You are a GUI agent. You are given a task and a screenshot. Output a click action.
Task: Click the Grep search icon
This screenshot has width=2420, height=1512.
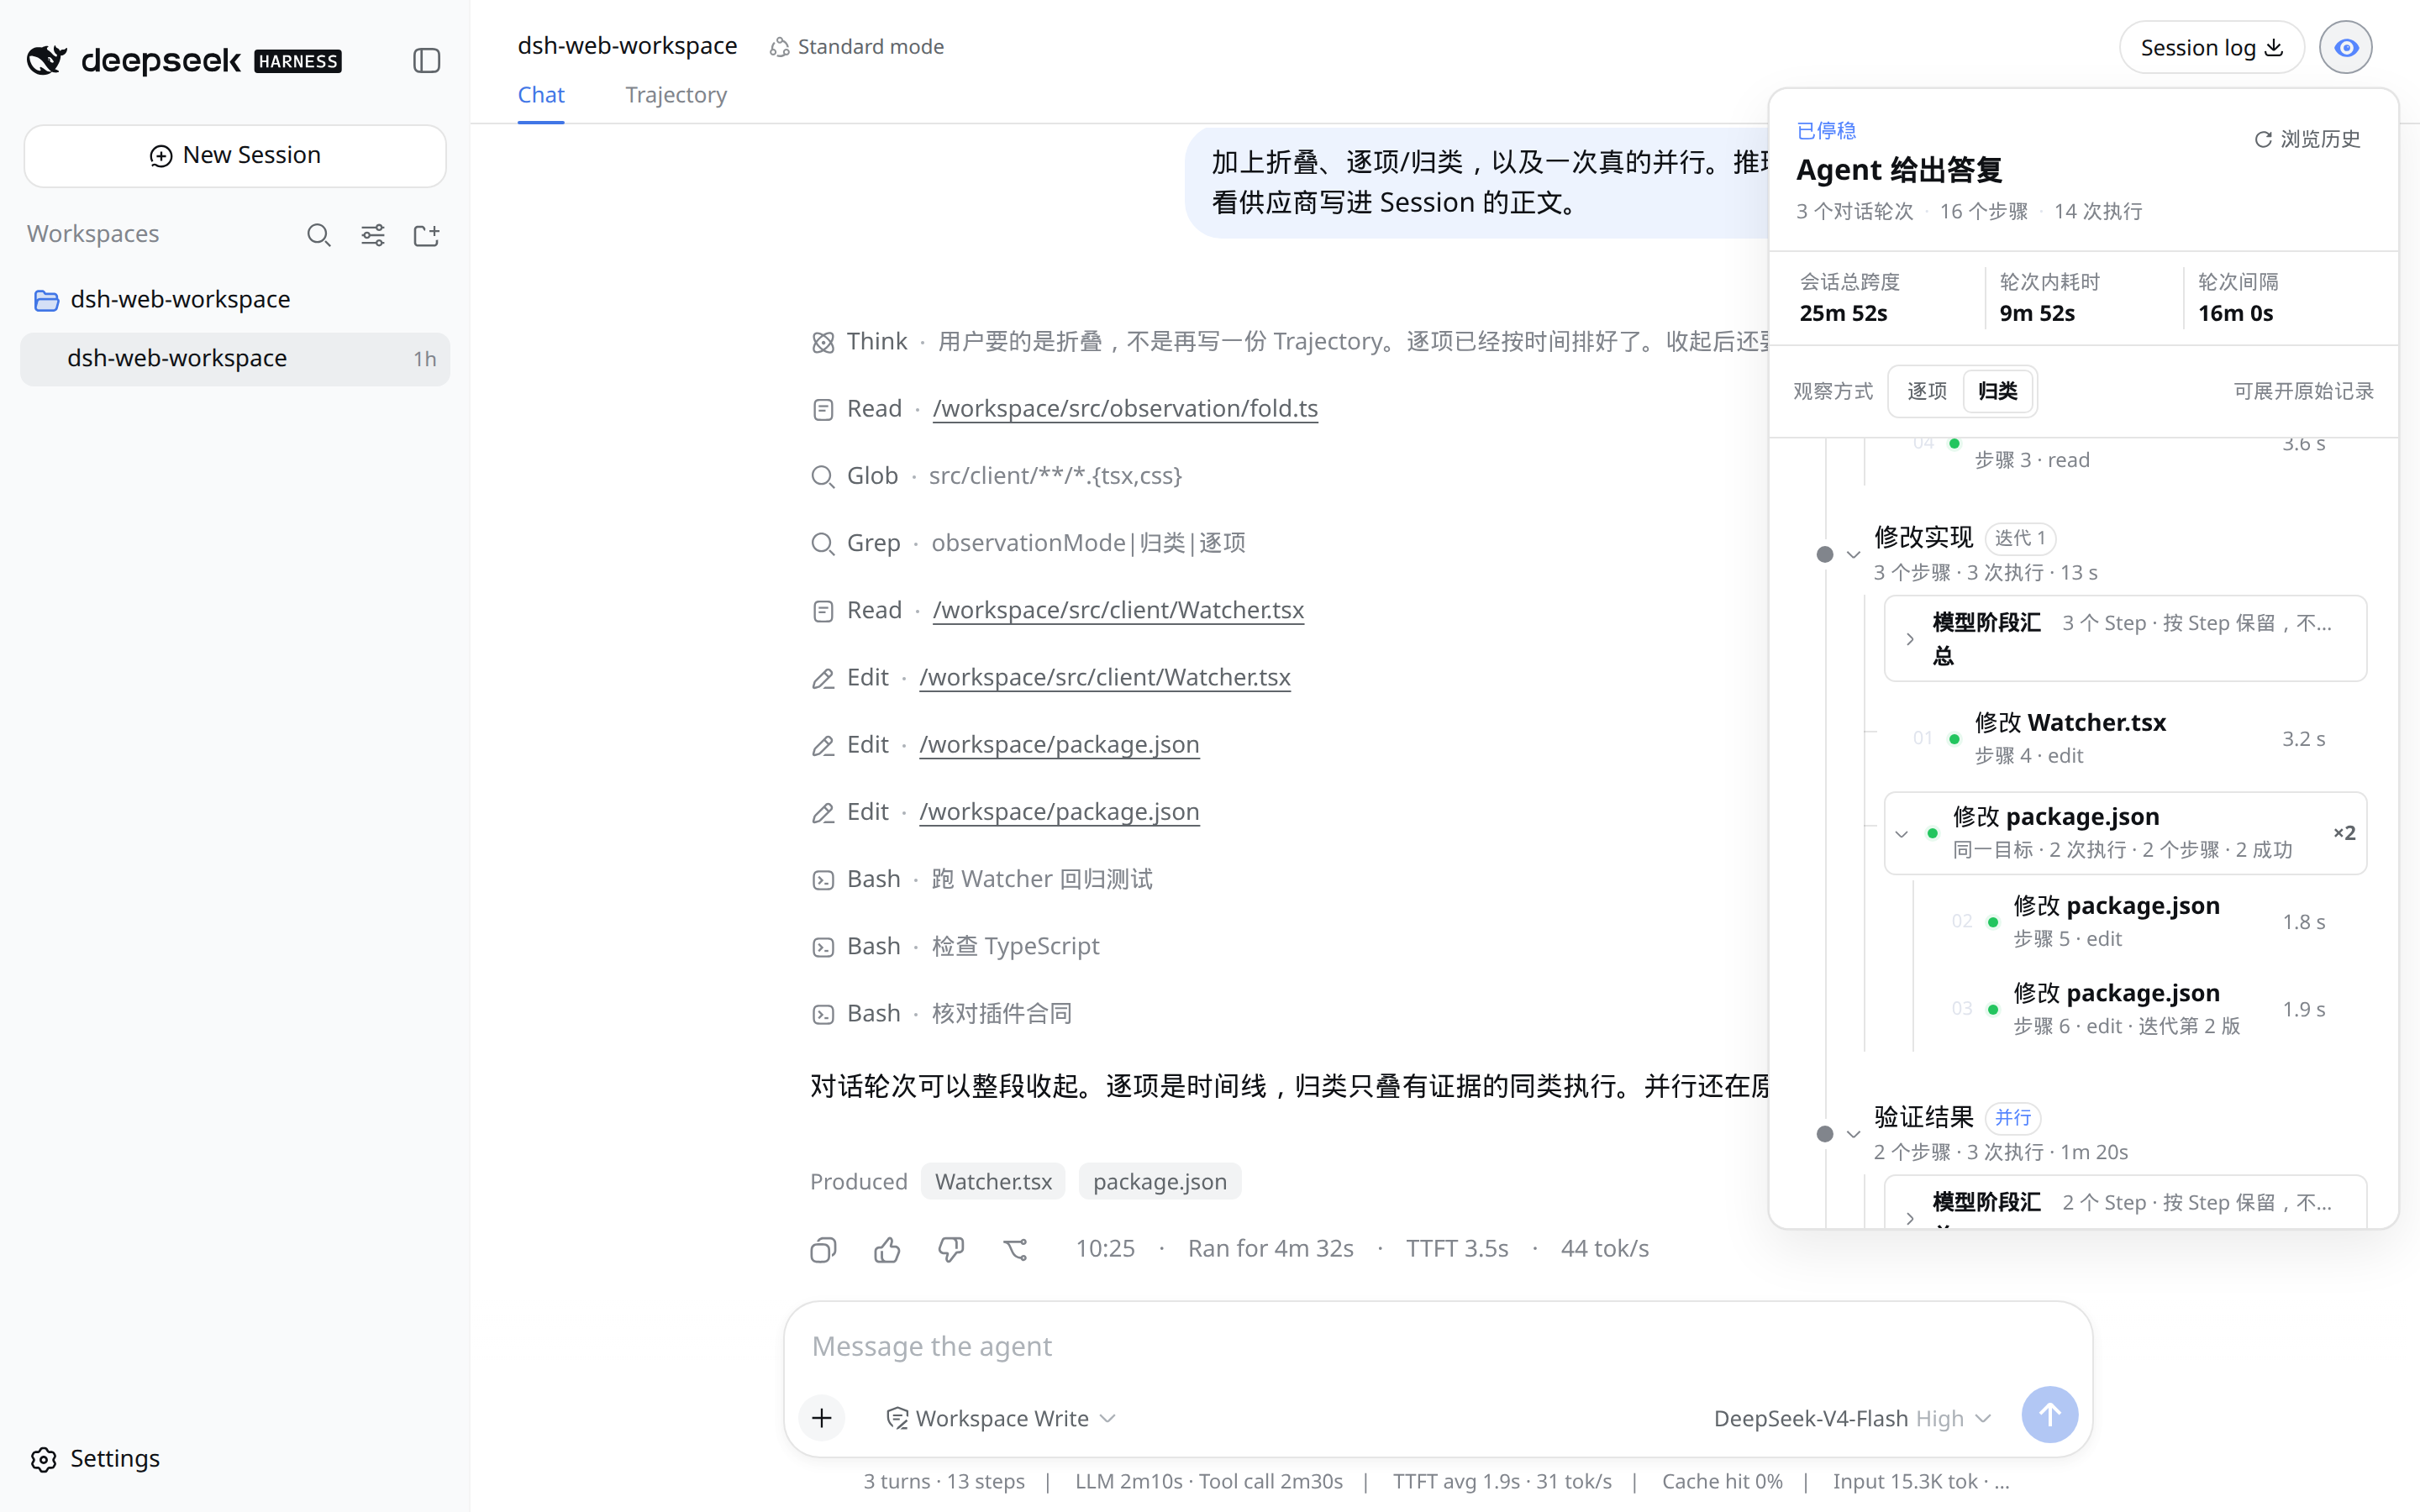point(823,544)
